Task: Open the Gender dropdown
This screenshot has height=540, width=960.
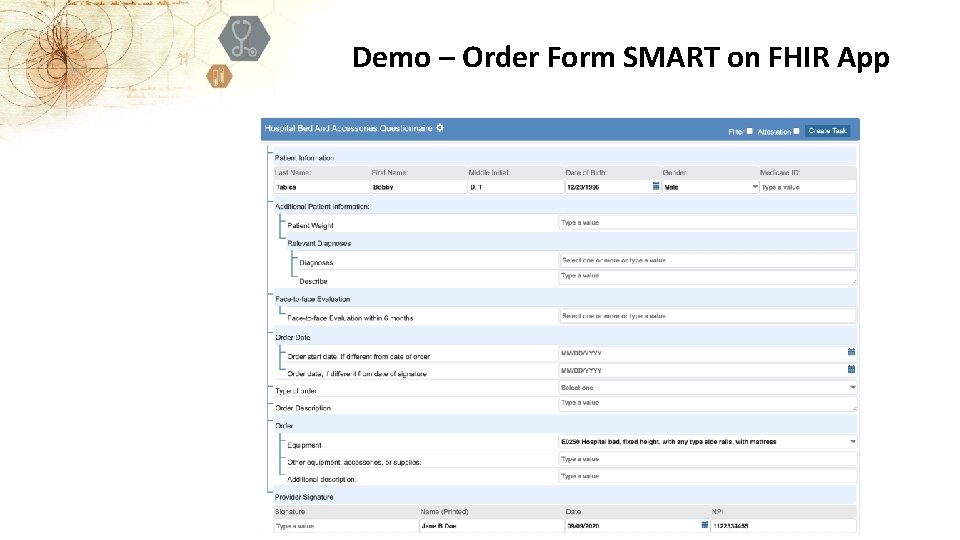Action: [710, 187]
